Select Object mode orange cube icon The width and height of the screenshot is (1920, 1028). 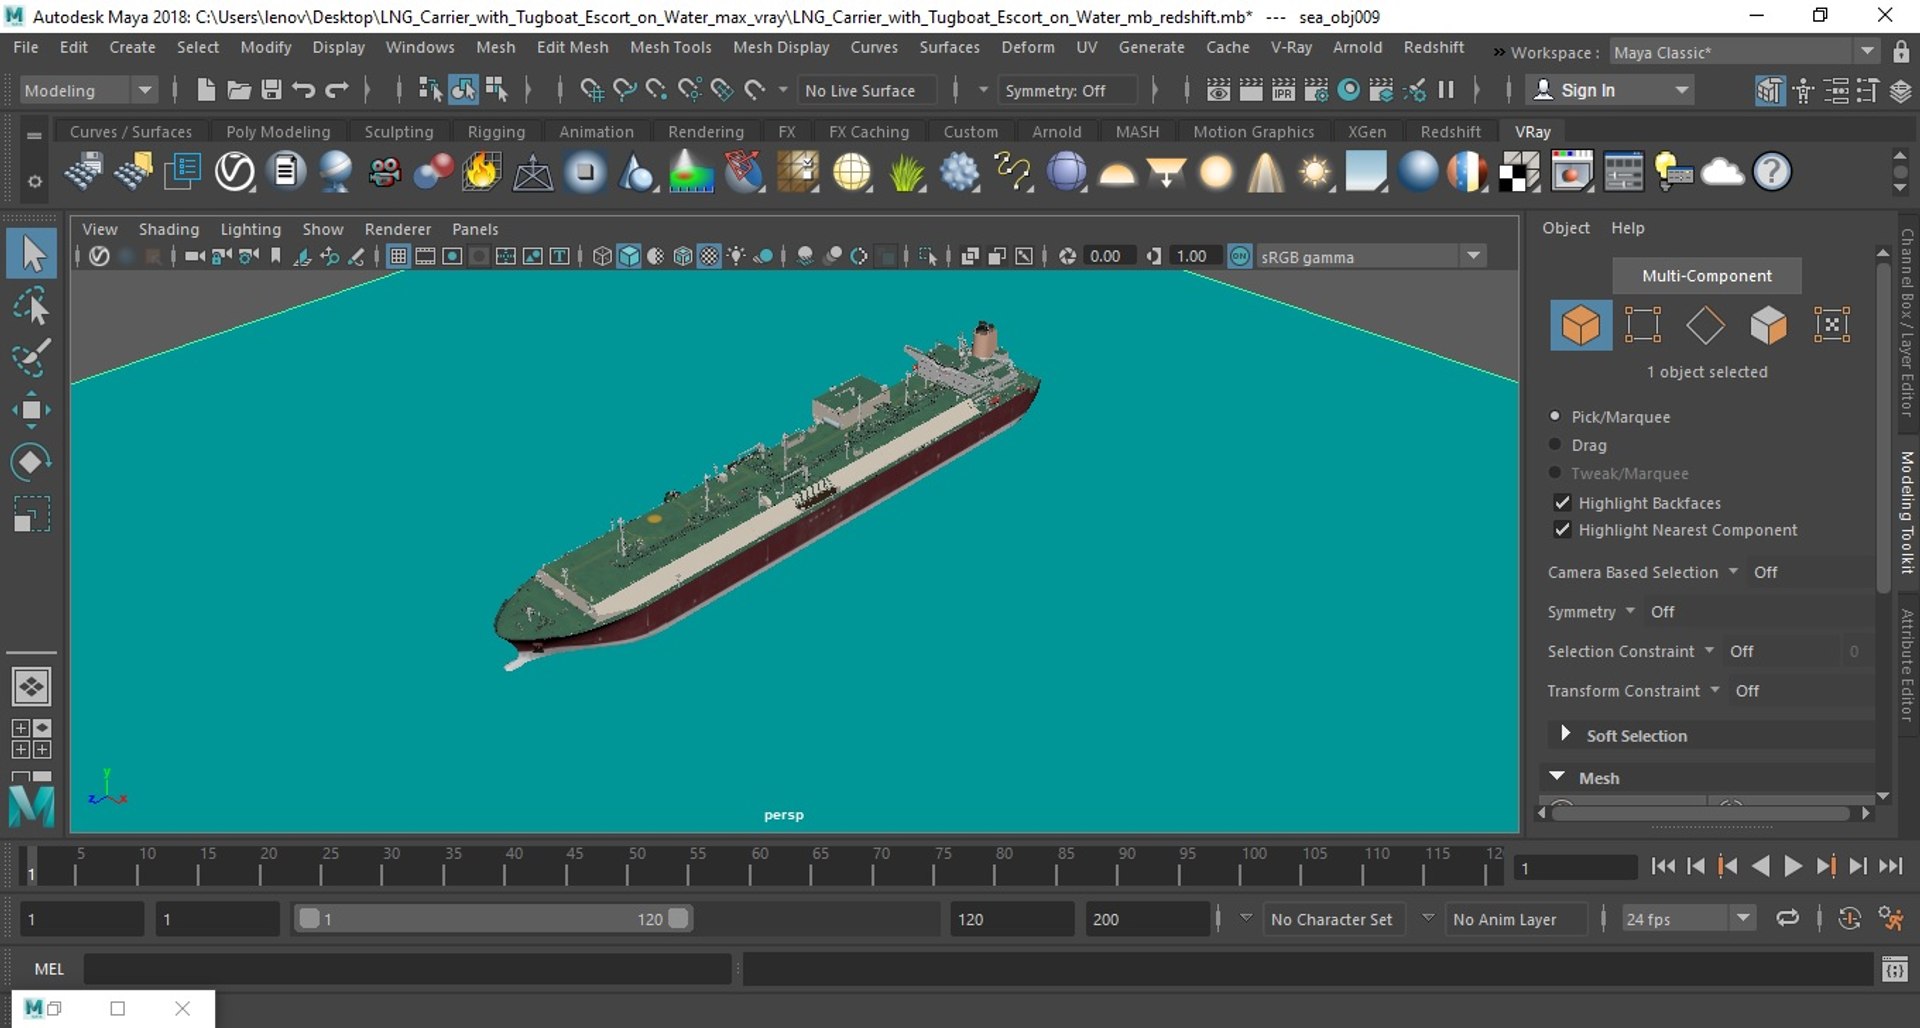(1581, 326)
